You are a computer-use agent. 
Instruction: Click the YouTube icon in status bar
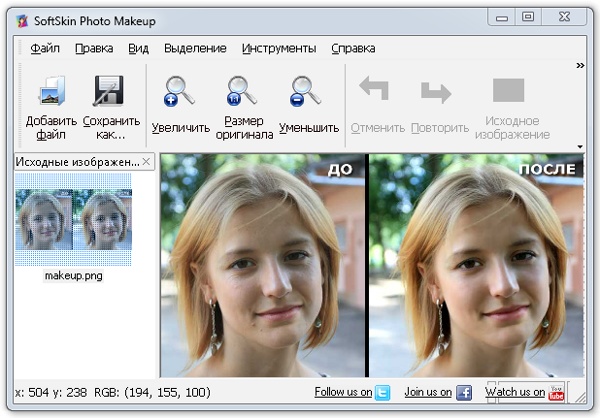[x=557, y=393]
